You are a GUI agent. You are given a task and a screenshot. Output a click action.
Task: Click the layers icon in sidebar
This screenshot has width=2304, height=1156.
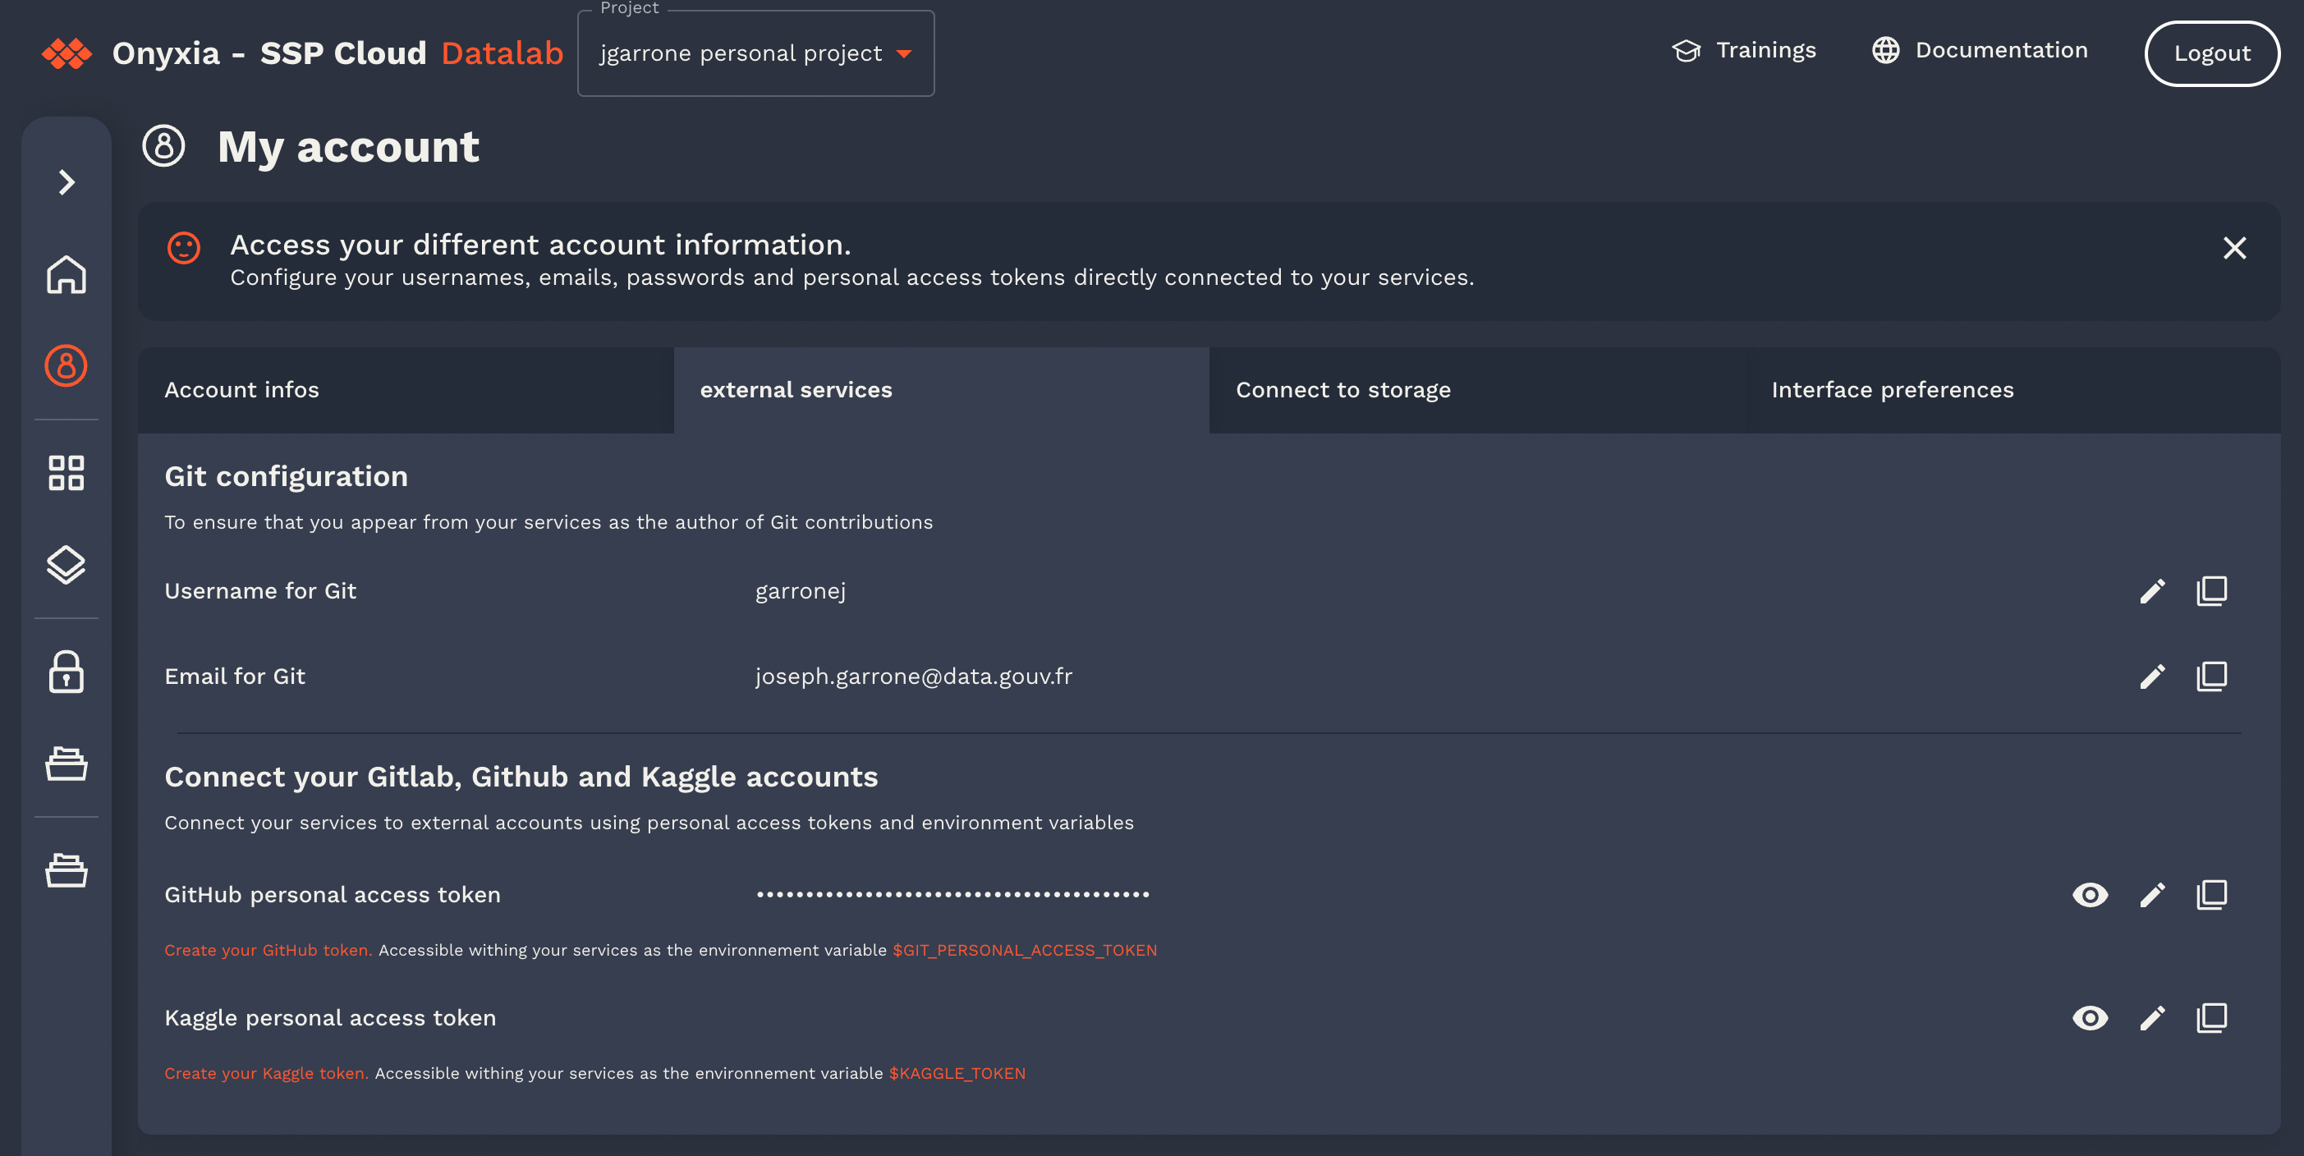tap(66, 565)
